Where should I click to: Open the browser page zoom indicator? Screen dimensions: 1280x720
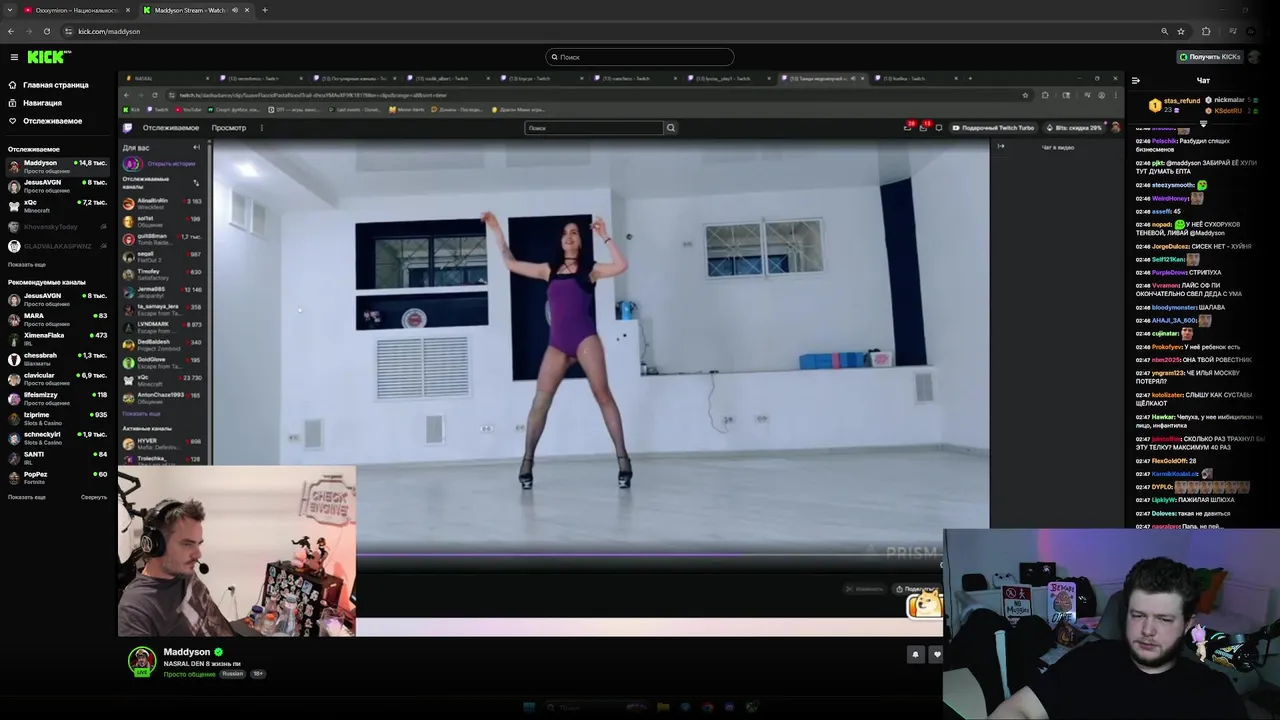(x=1164, y=31)
